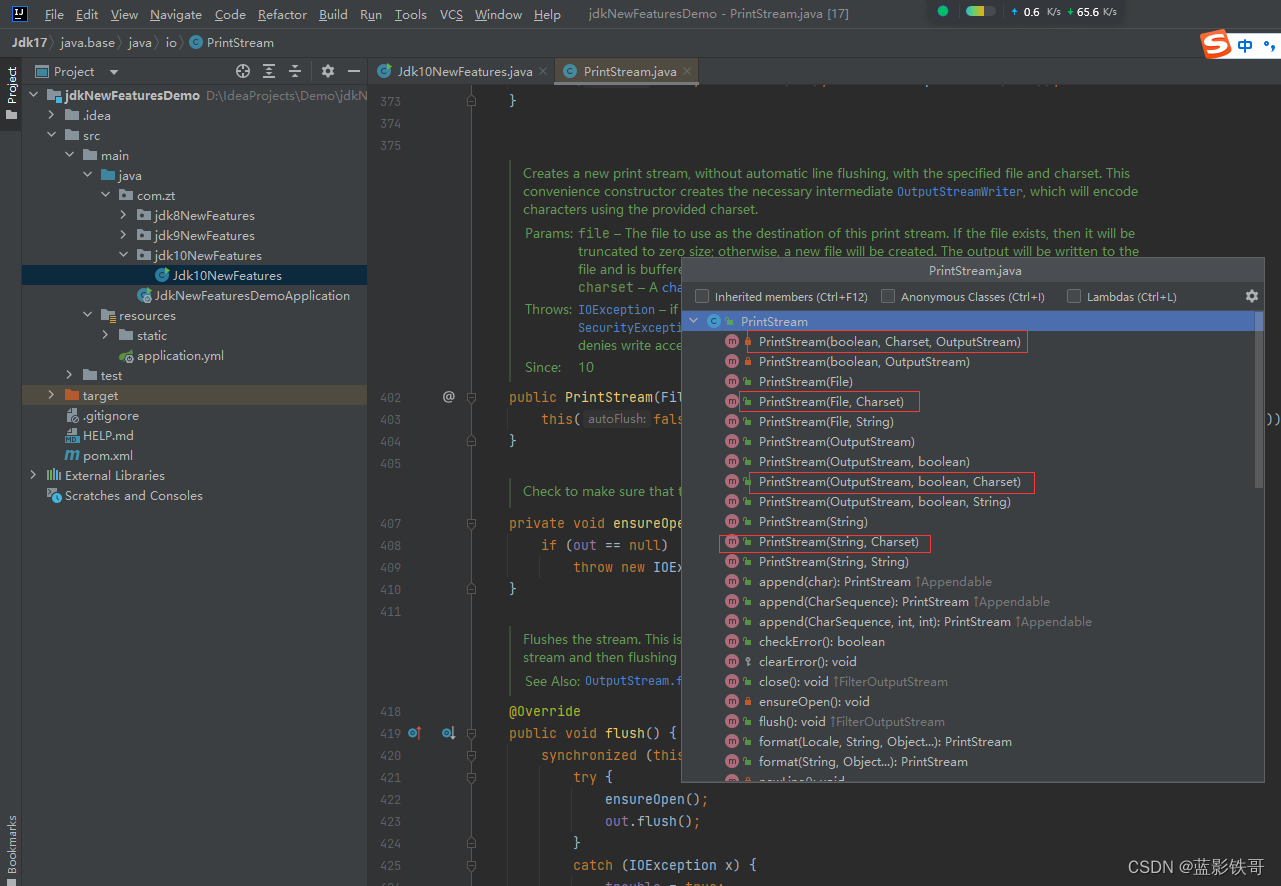Click PrintStream class icon in breadcrumb
Screen dimensions: 1281x886
coord(195,42)
